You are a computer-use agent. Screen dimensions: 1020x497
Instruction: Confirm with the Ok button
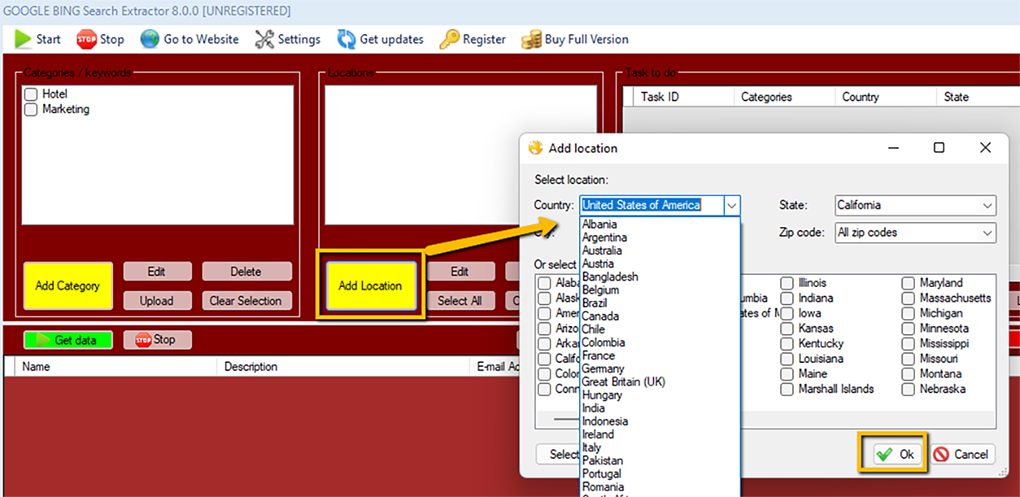click(x=896, y=454)
